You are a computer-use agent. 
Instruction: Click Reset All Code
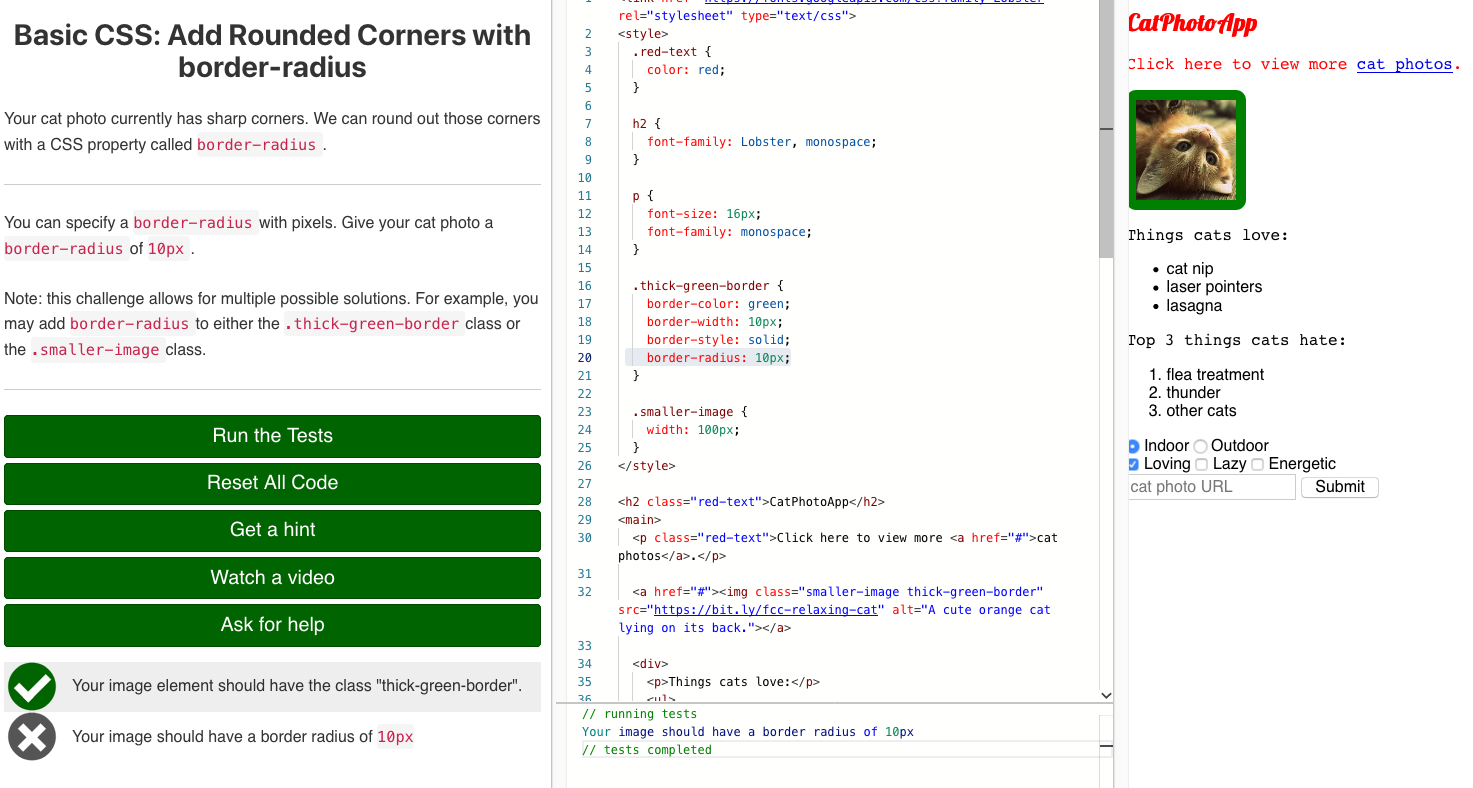[272, 483]
